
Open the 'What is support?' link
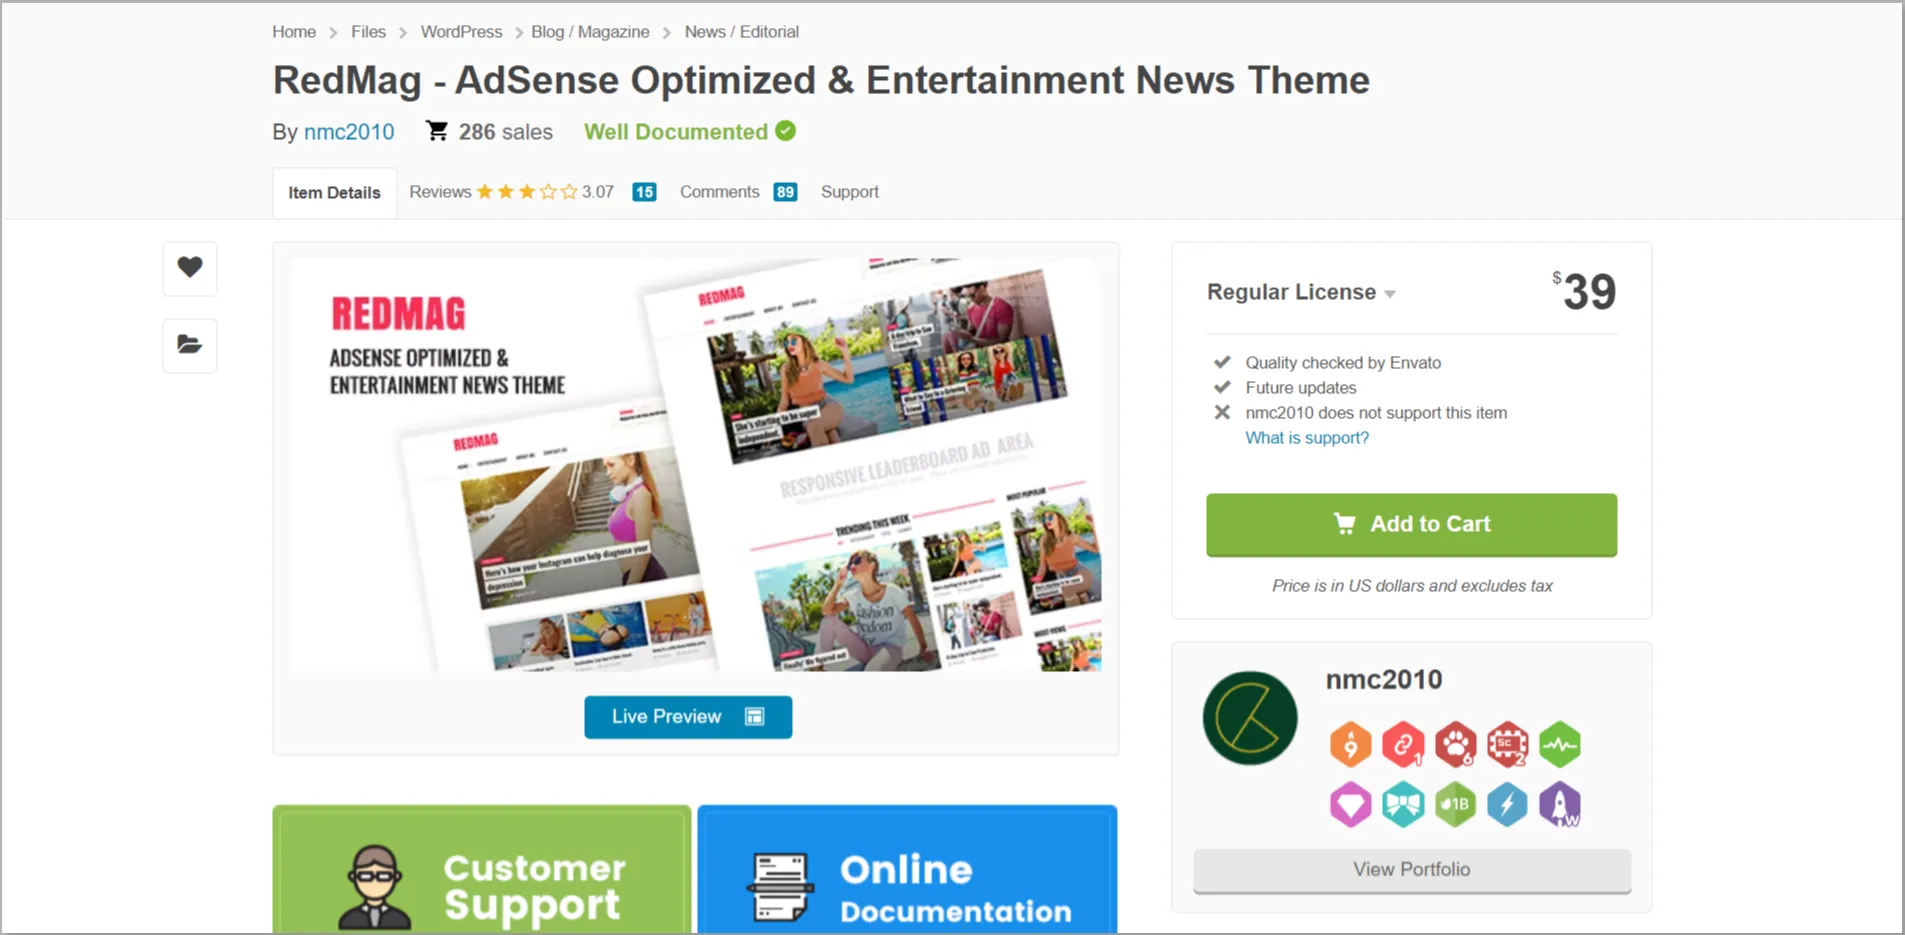(x=1307, y=438)
